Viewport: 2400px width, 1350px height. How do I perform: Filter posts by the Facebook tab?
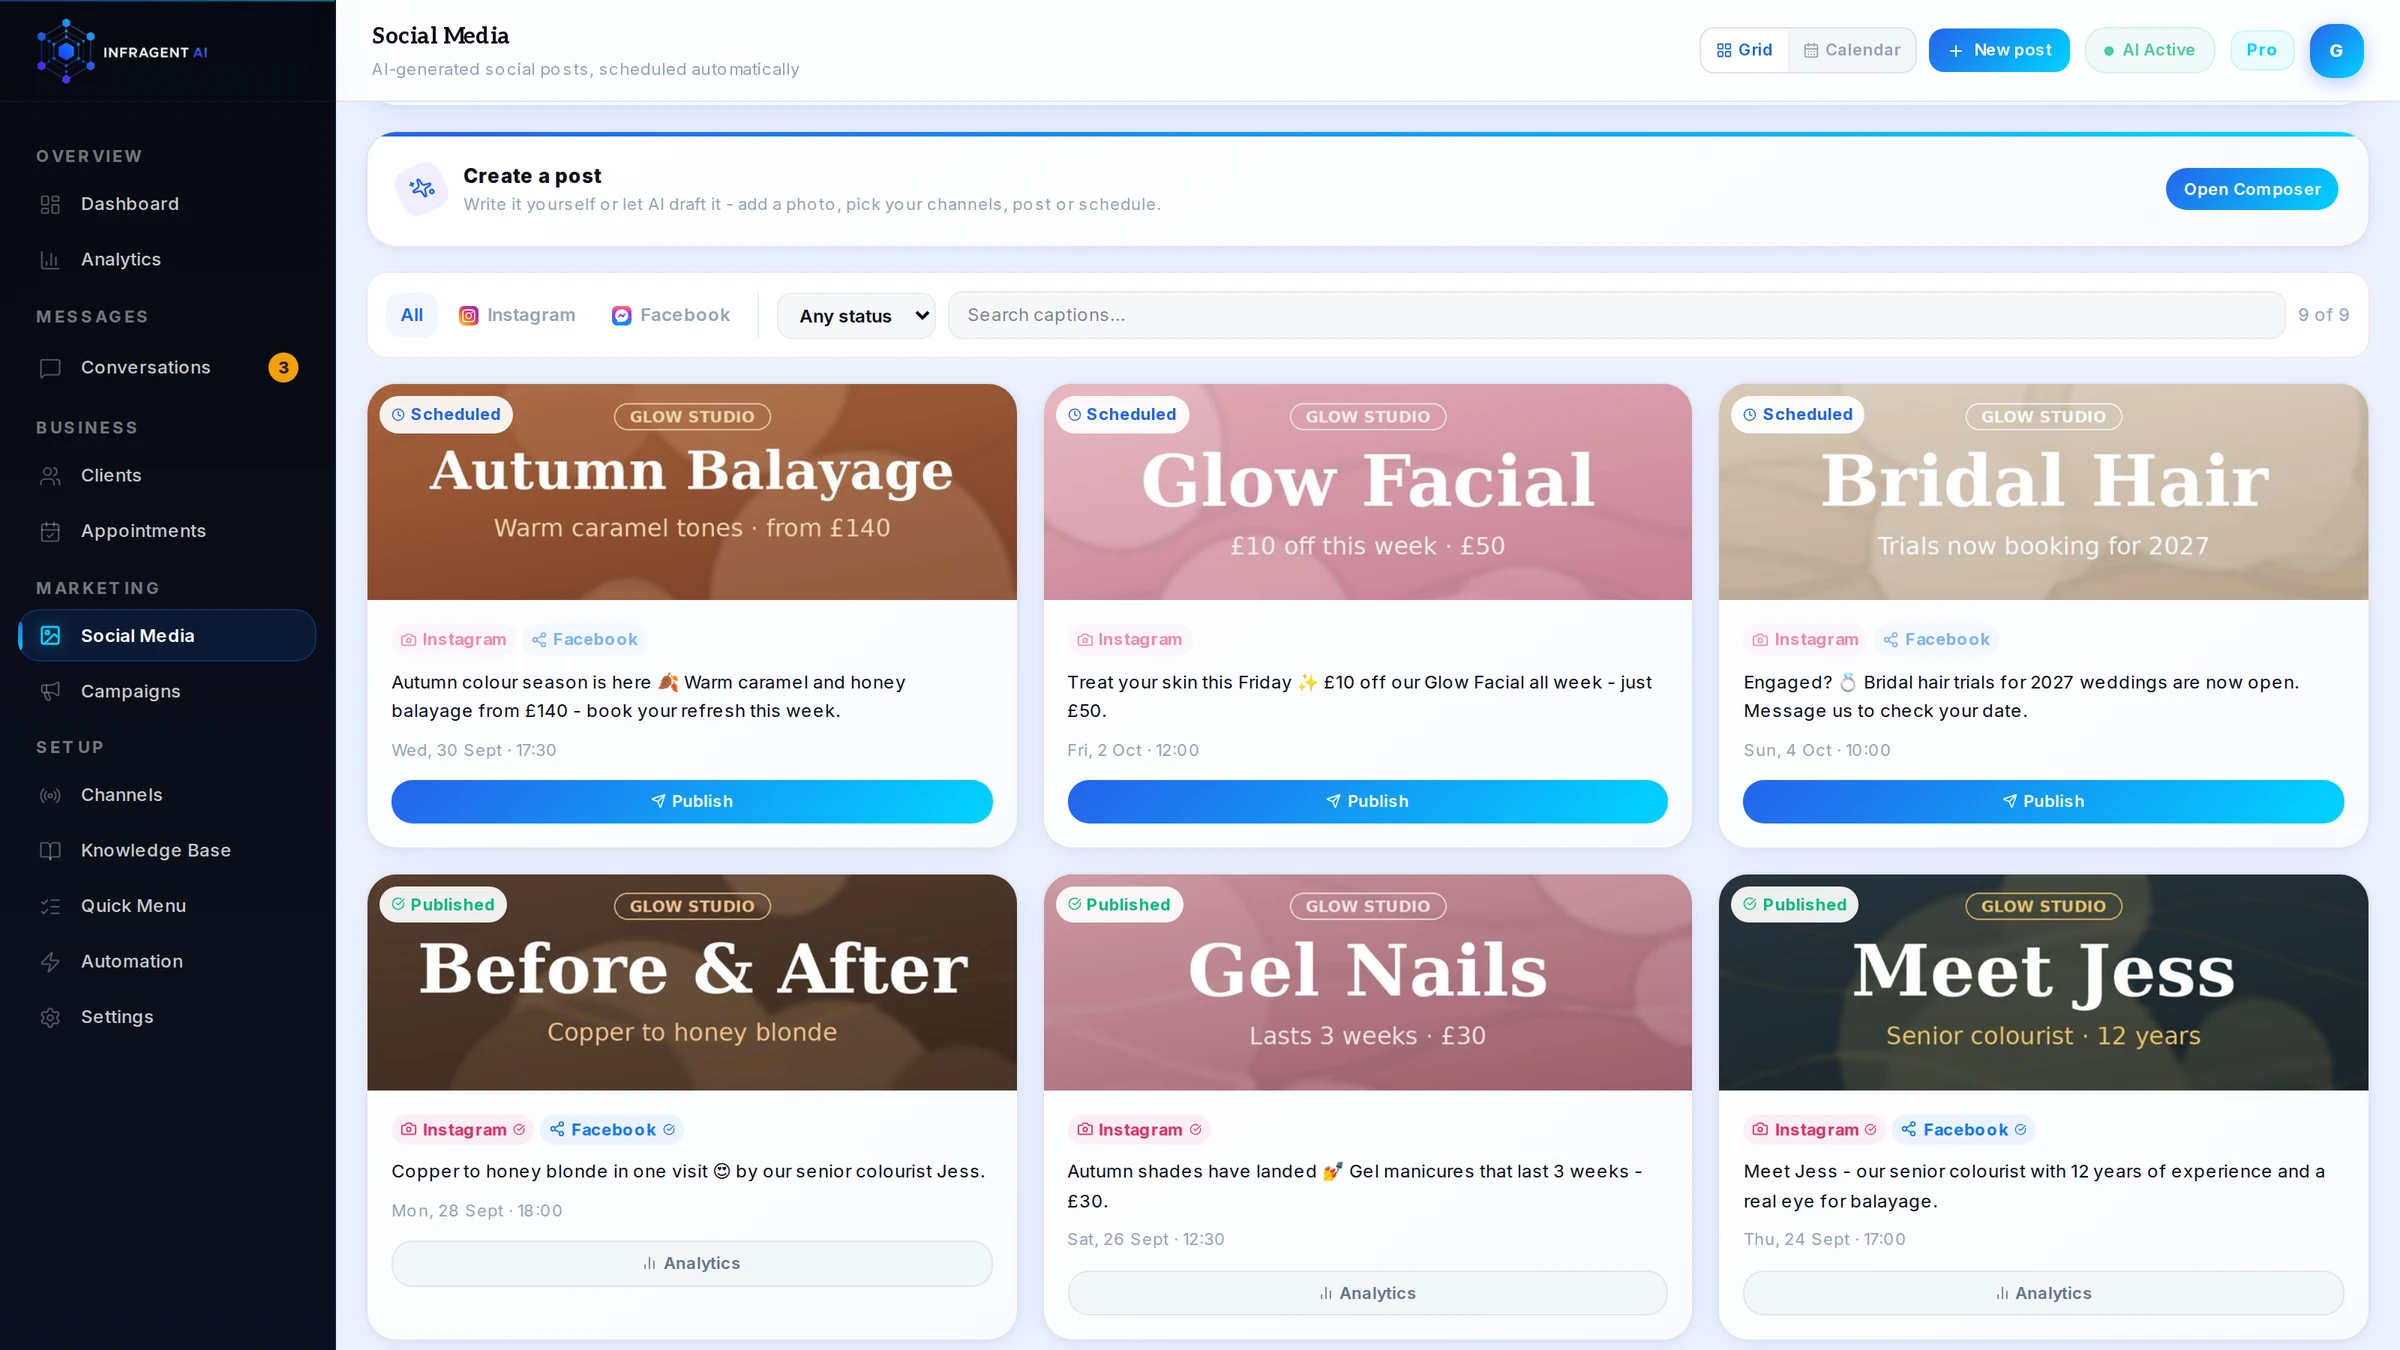(x=671, y=315)
